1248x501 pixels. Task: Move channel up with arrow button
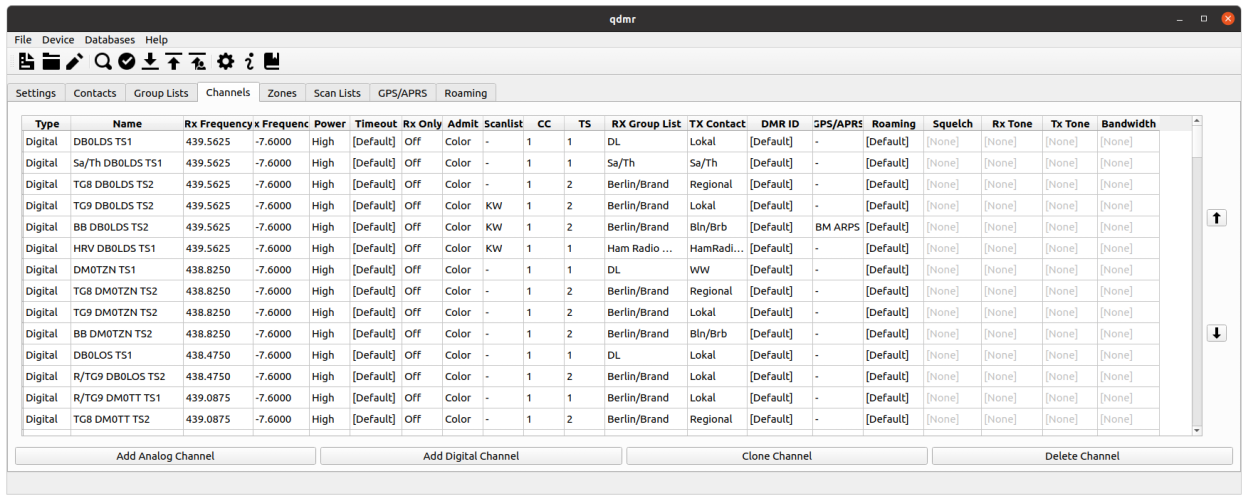point(1216,218)
